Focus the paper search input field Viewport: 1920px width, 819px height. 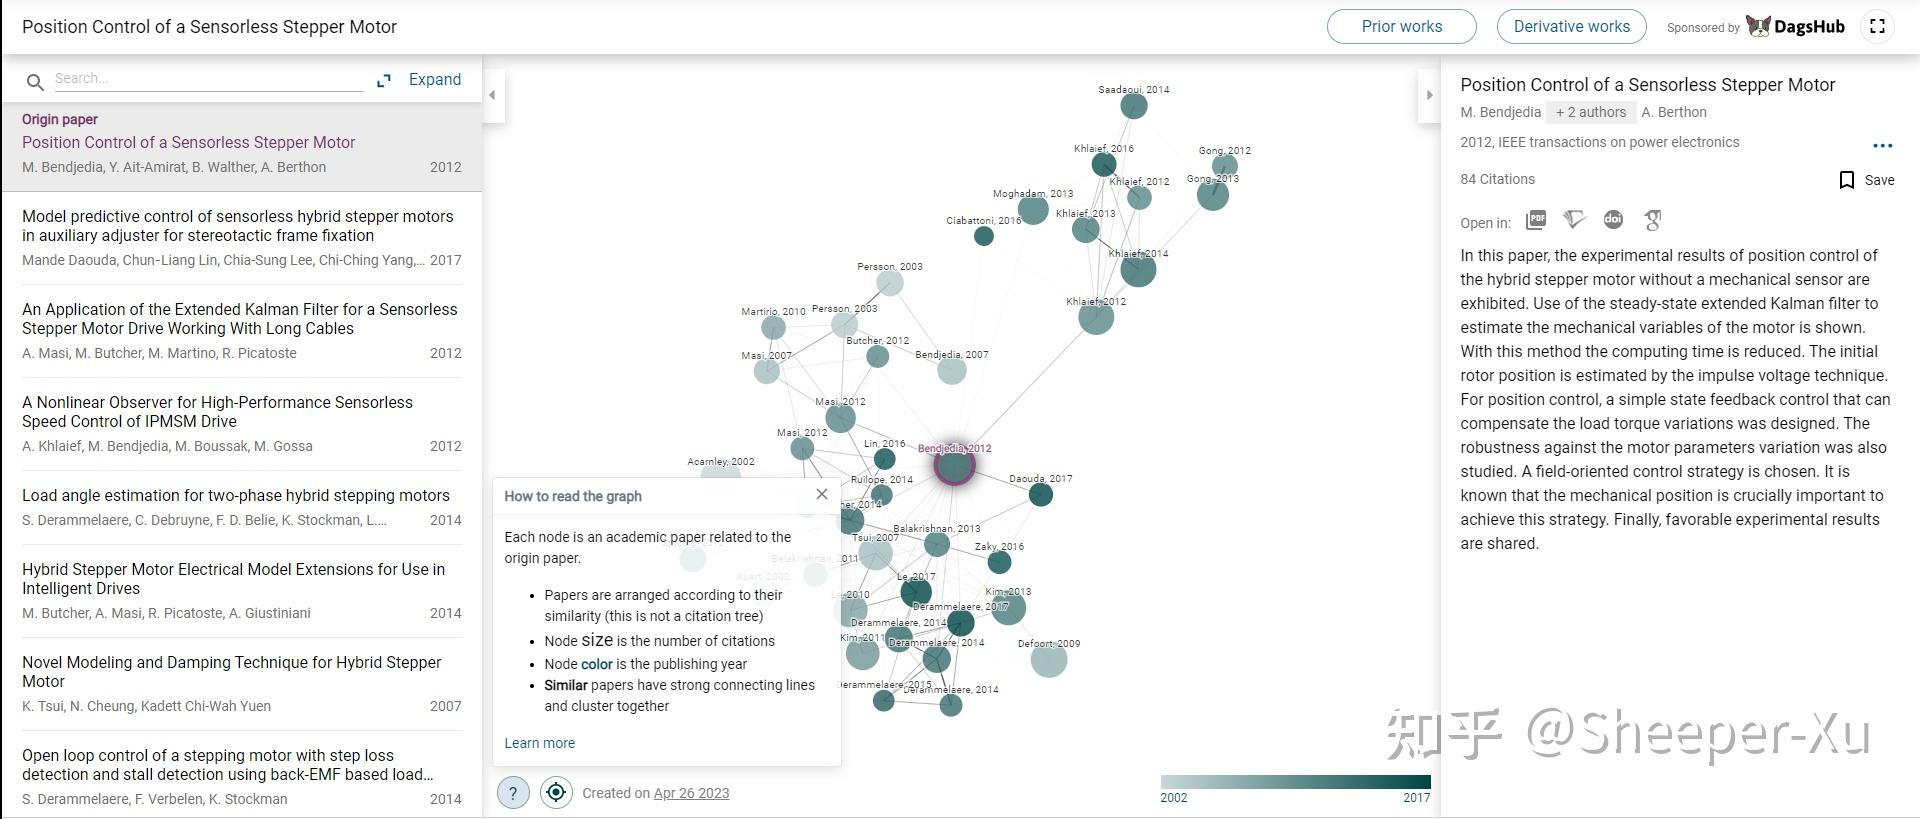tap(208, 79)
